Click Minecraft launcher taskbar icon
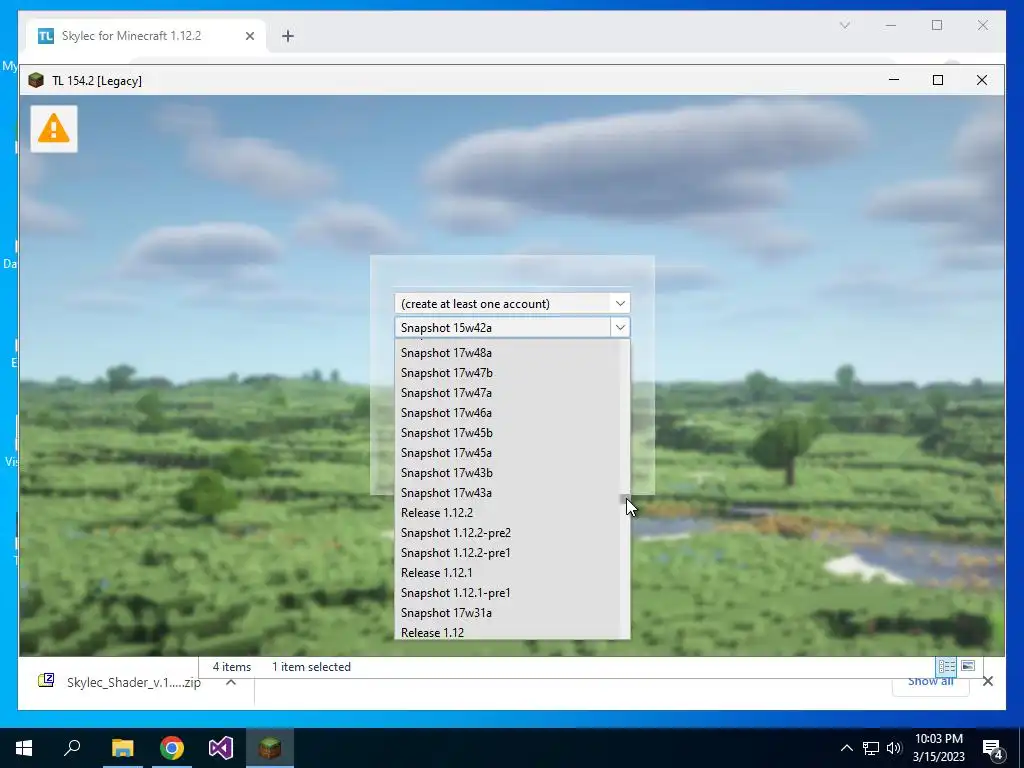The width and height of the screenshot is (1024, 768). pyautogui.click(x=270, y=748)
